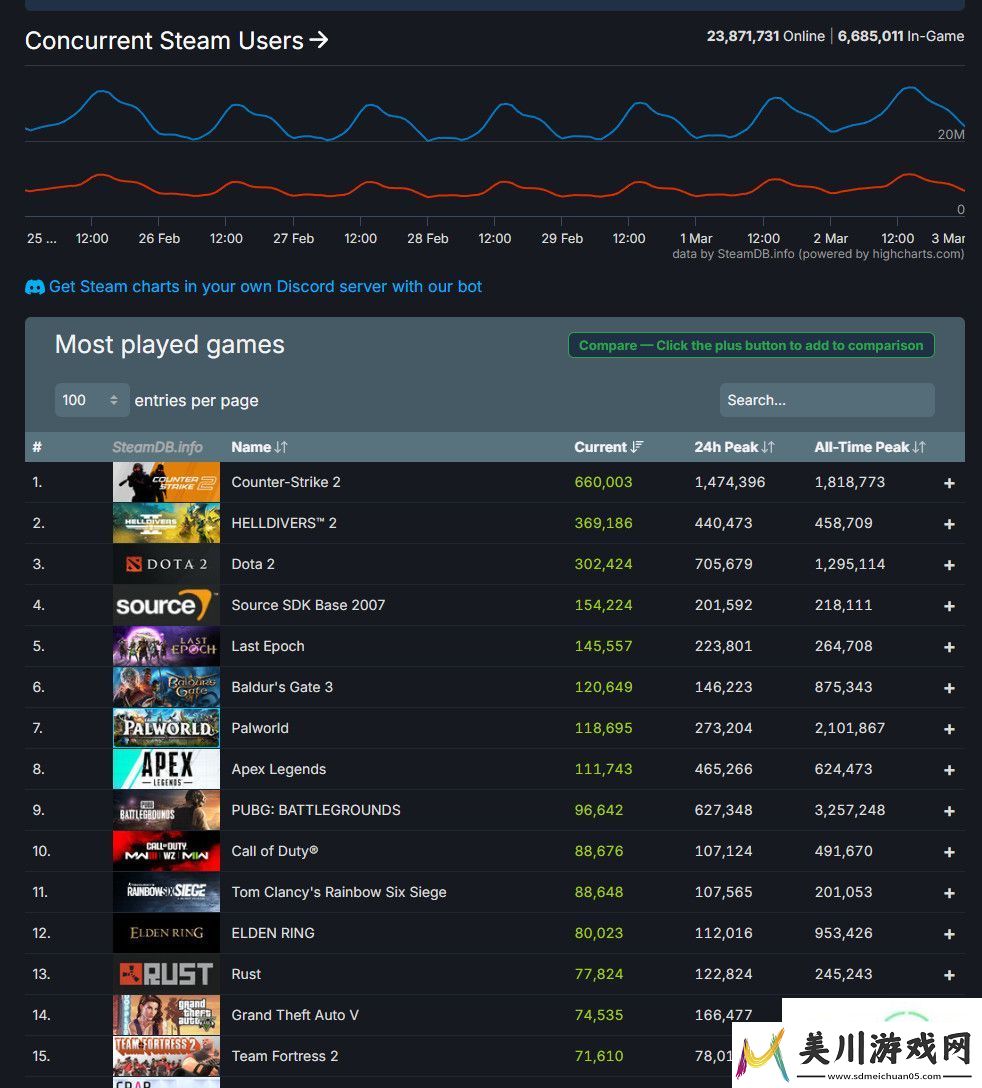Open Palworld game name link
Viewport: 982px width, 1088px height.
click(x=260, y=728)
